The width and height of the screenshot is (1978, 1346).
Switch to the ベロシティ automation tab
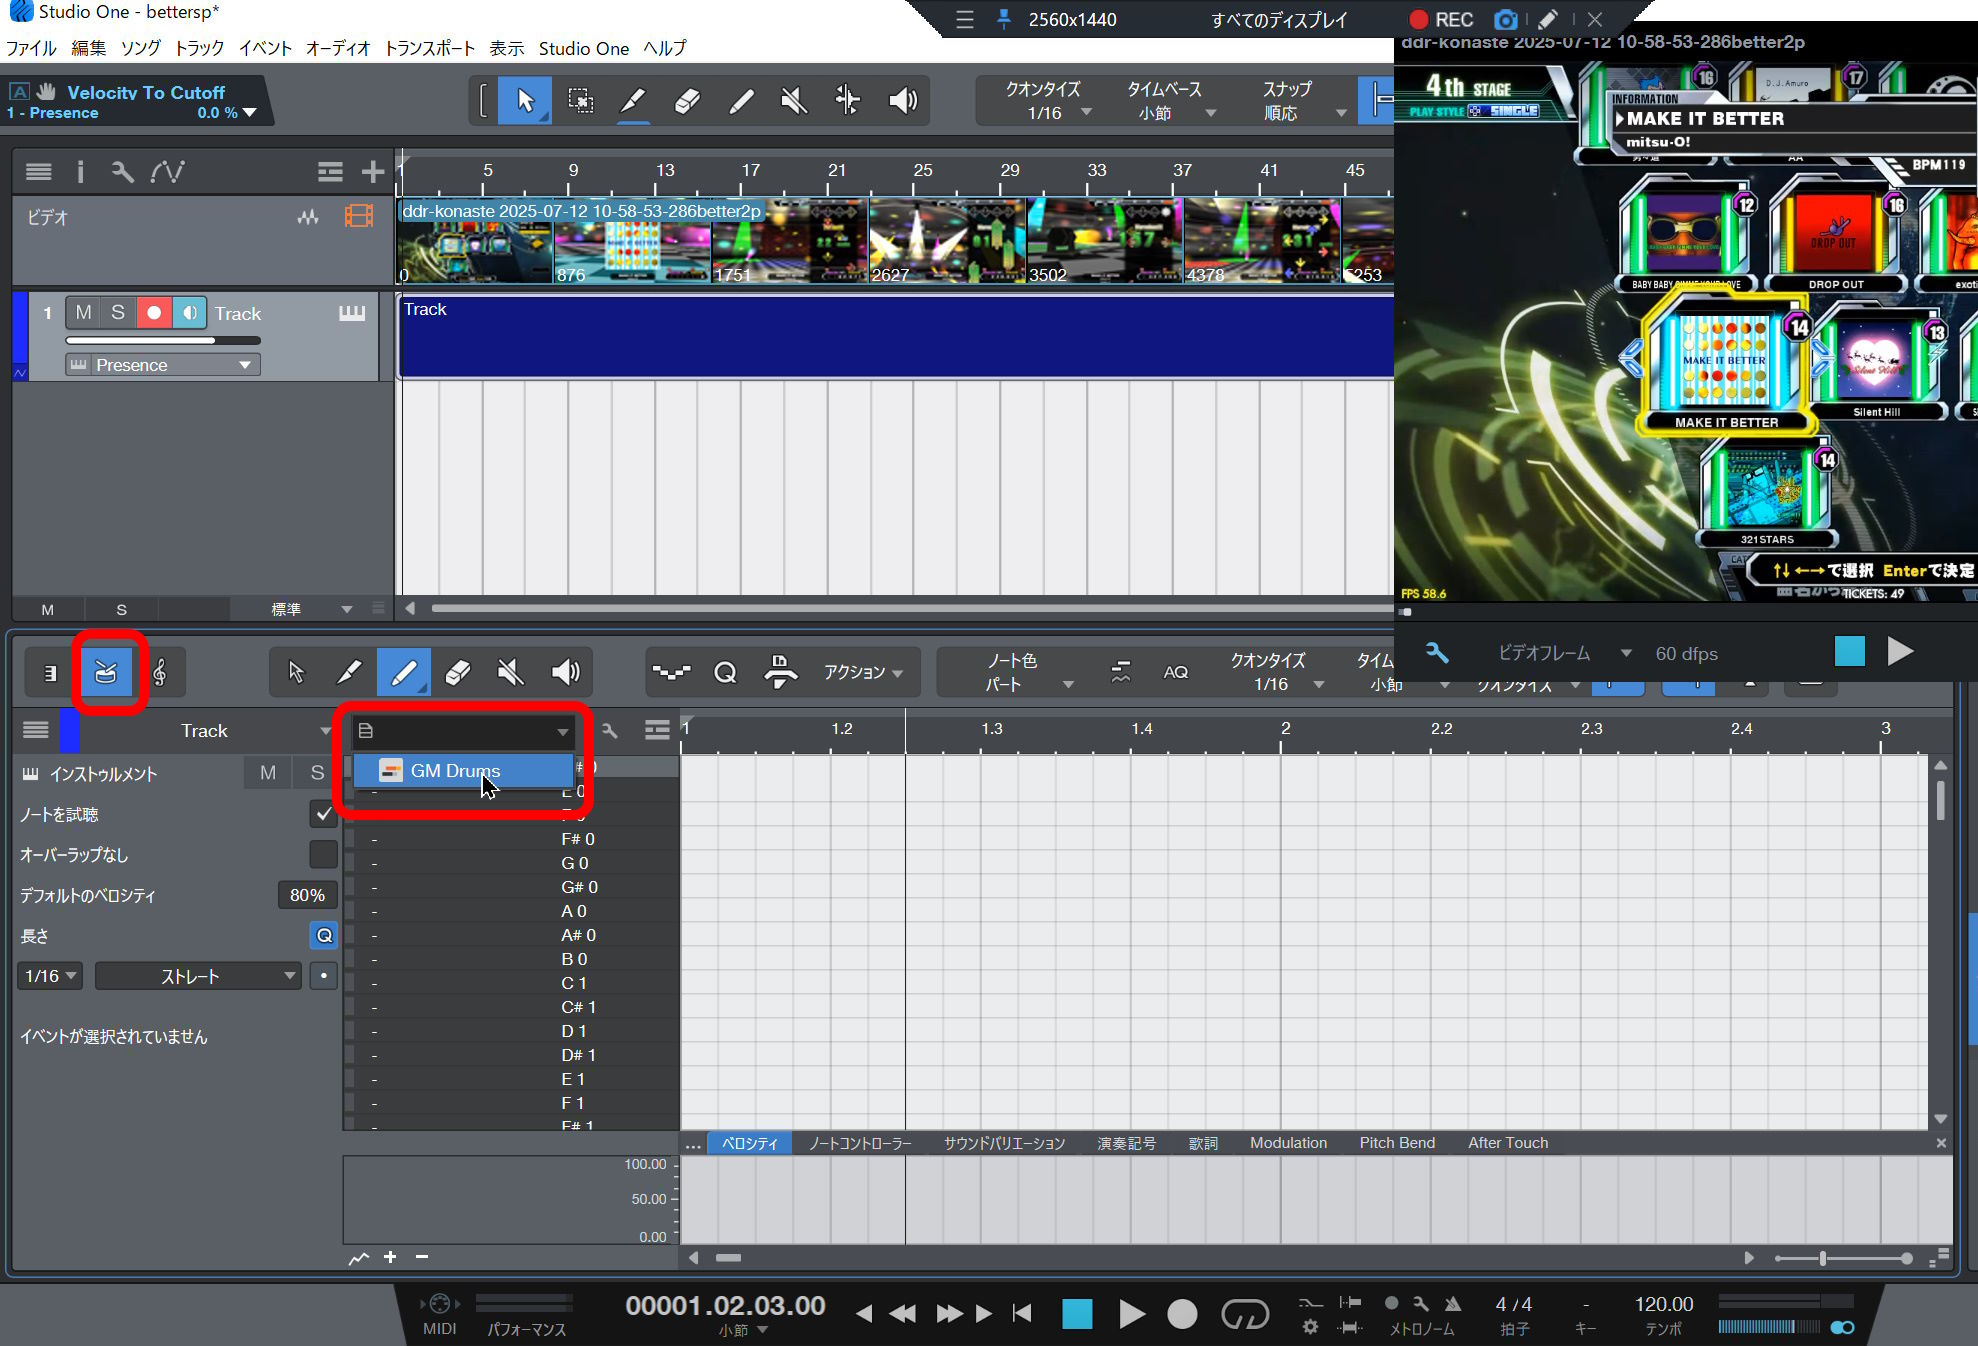coord(750,1143)
